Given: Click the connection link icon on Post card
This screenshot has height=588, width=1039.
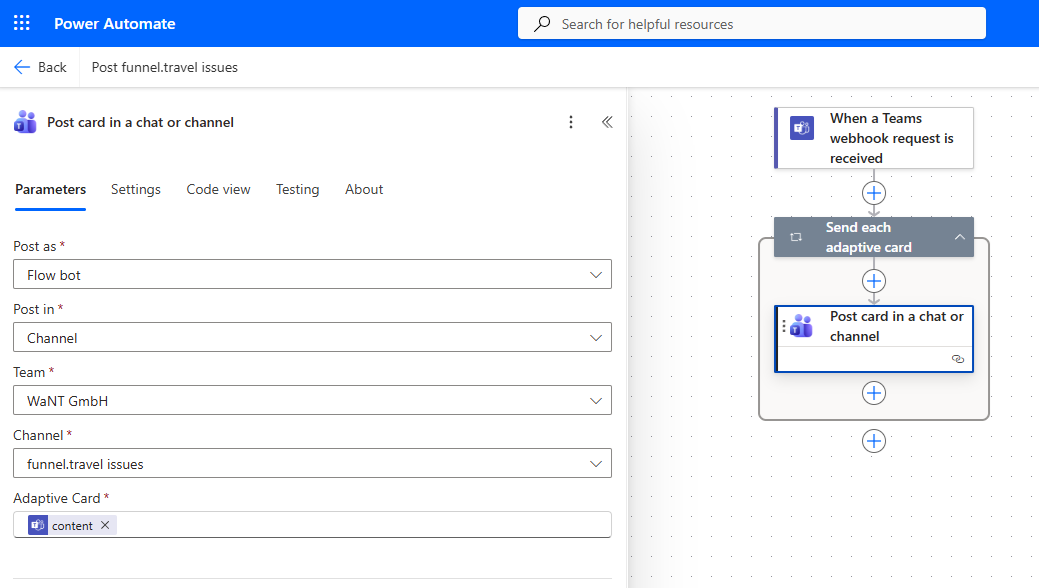Looking at the screenshot, I should tap(958, 358).
